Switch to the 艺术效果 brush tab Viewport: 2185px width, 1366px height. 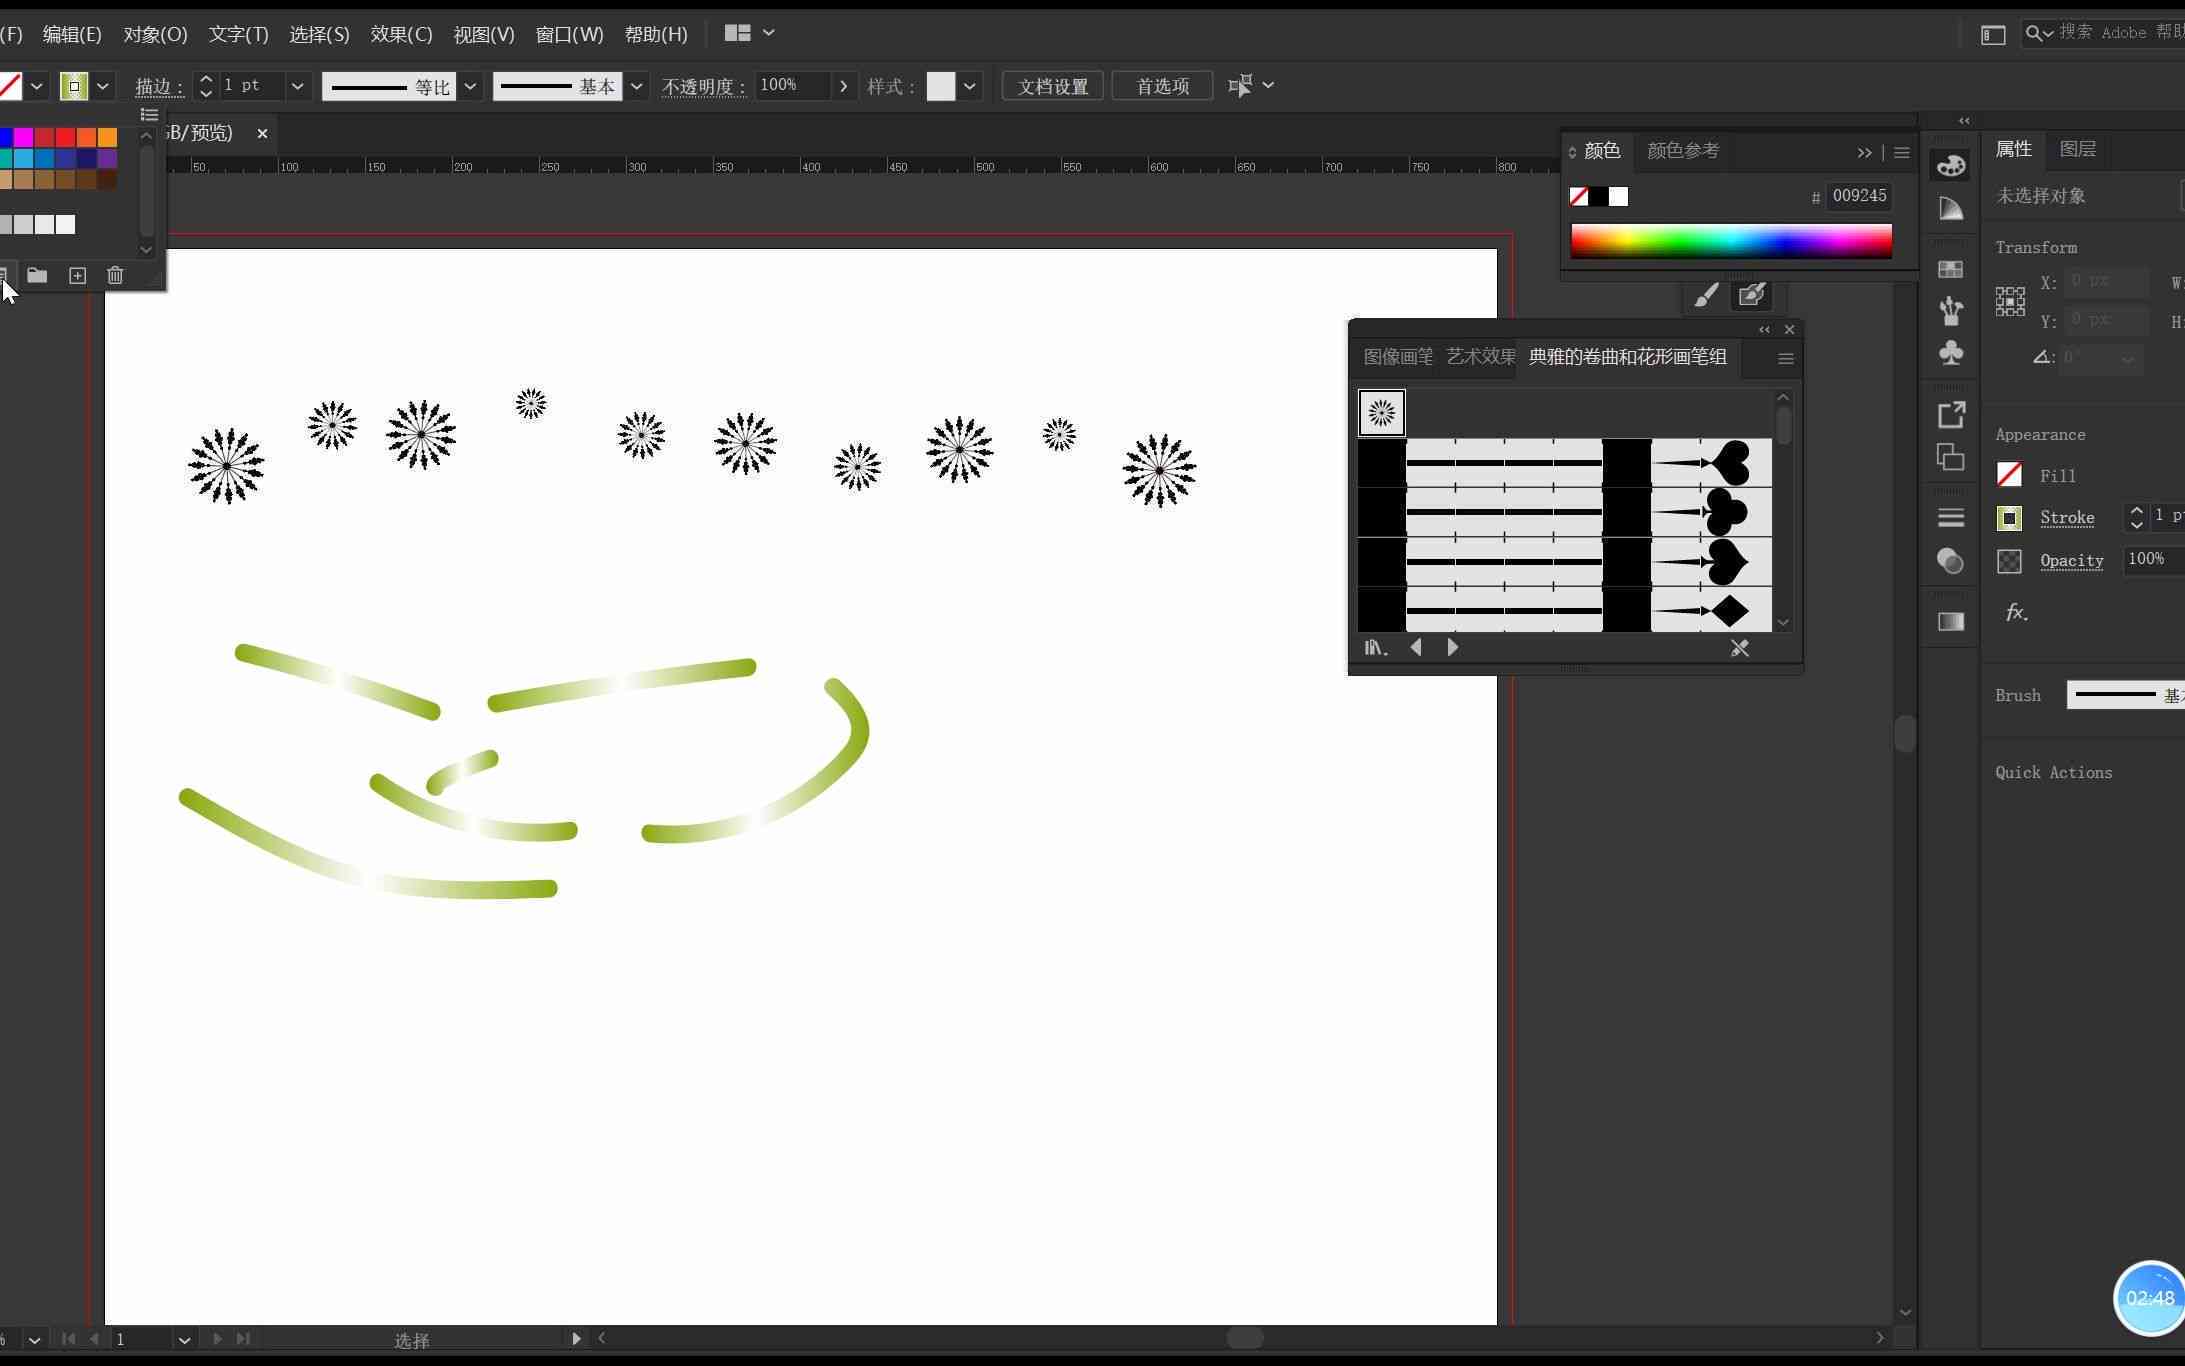(1480, 357)
